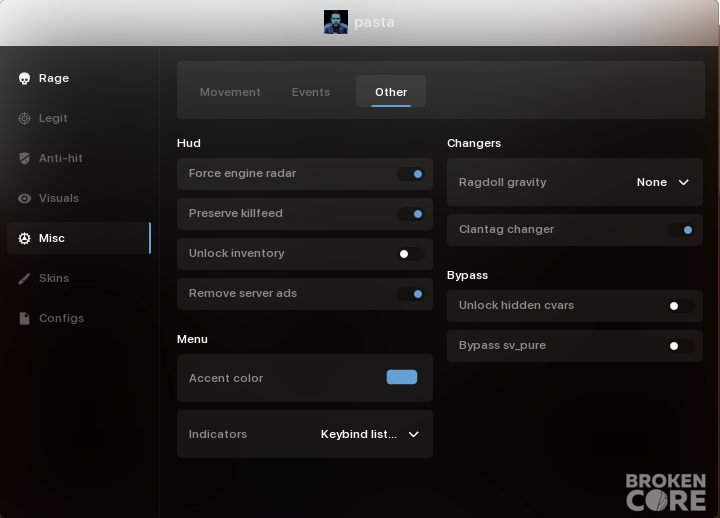The width and height of the screenshot is (720, 518).
Task: Enable the Unlock inventory toggle
Action: 411,254
